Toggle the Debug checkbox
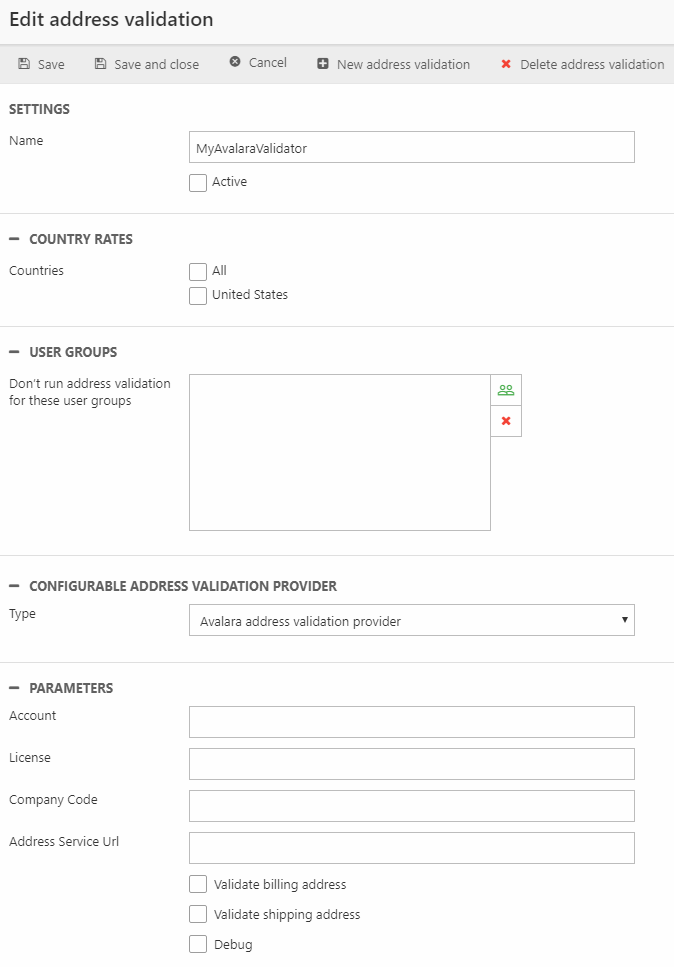Viewport: 674px width, 967px height. tap(198, 945)
